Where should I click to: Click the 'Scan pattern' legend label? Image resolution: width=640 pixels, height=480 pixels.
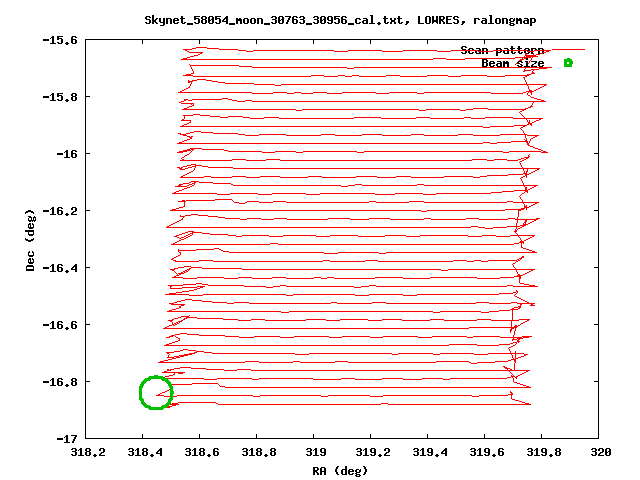pyautogui.click(x=502, y=50)
